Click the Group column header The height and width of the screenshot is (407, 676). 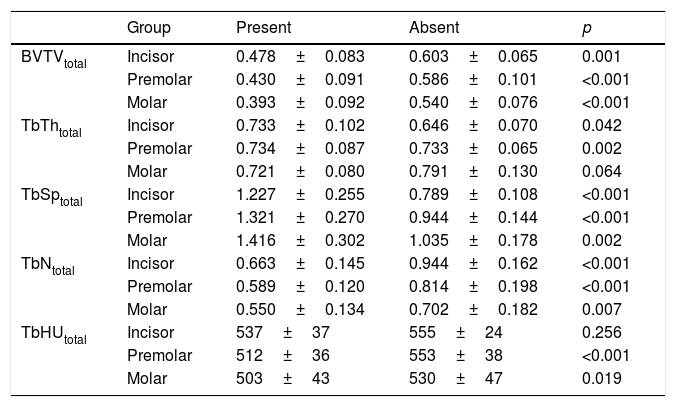148,29
